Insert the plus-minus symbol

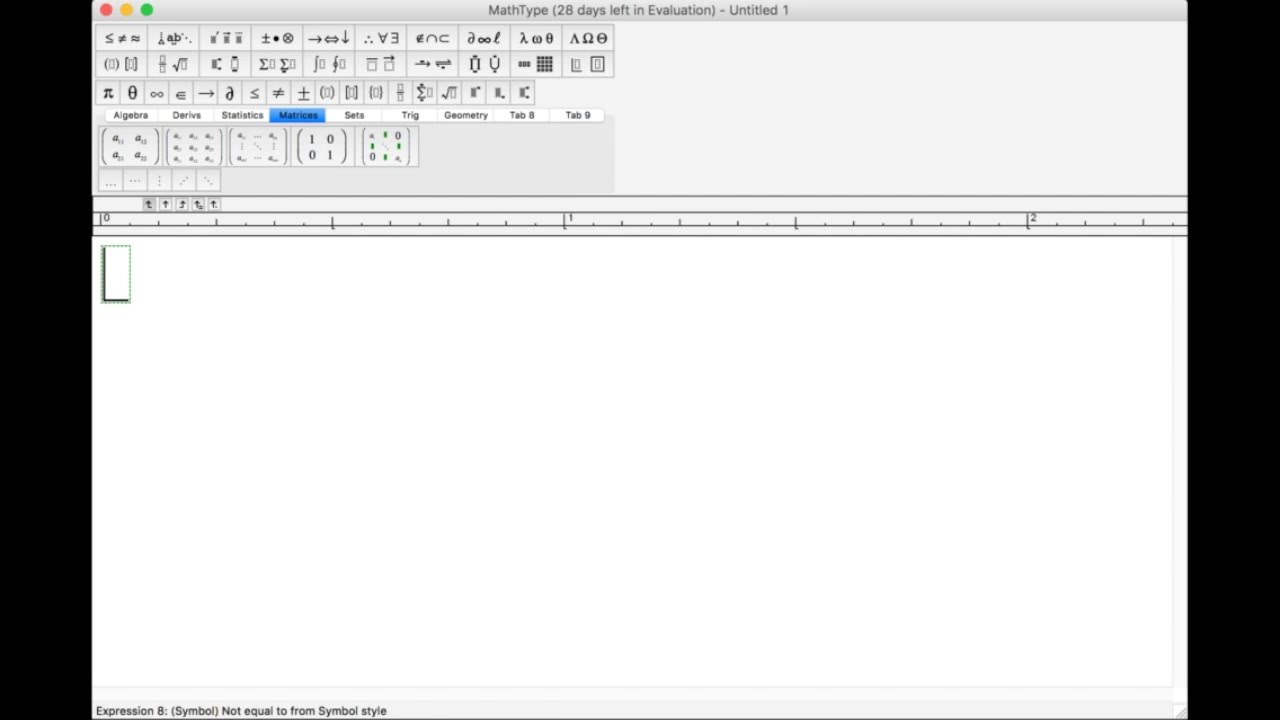303,93
